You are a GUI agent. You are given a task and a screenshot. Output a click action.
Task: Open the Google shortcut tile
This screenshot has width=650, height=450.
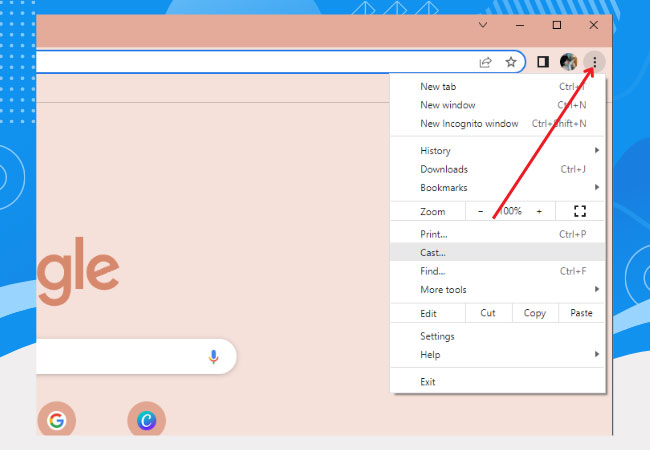(56, 420)
